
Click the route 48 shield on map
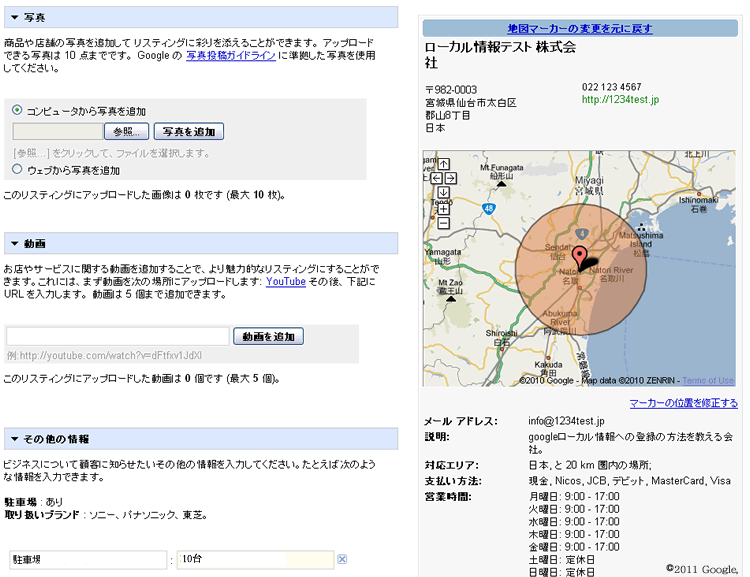pyautogui.click(x=488, y=209)
